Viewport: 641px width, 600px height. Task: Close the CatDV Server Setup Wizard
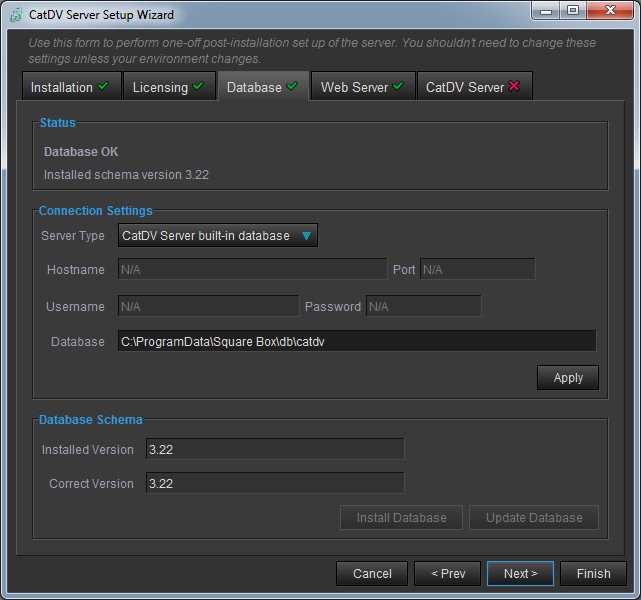pos(610,10)
